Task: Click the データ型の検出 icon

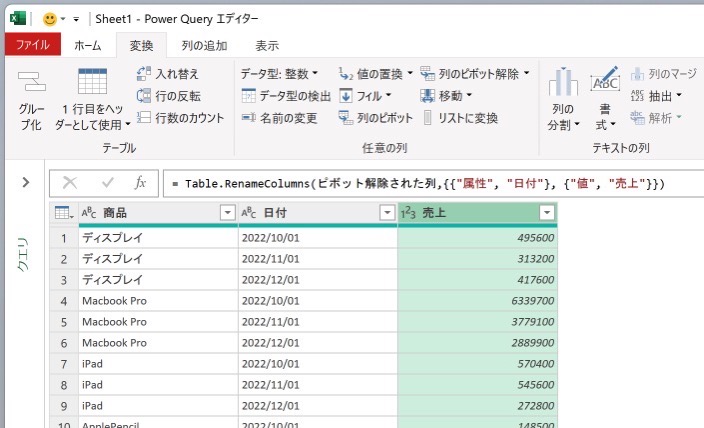Action: pos(249,96)
